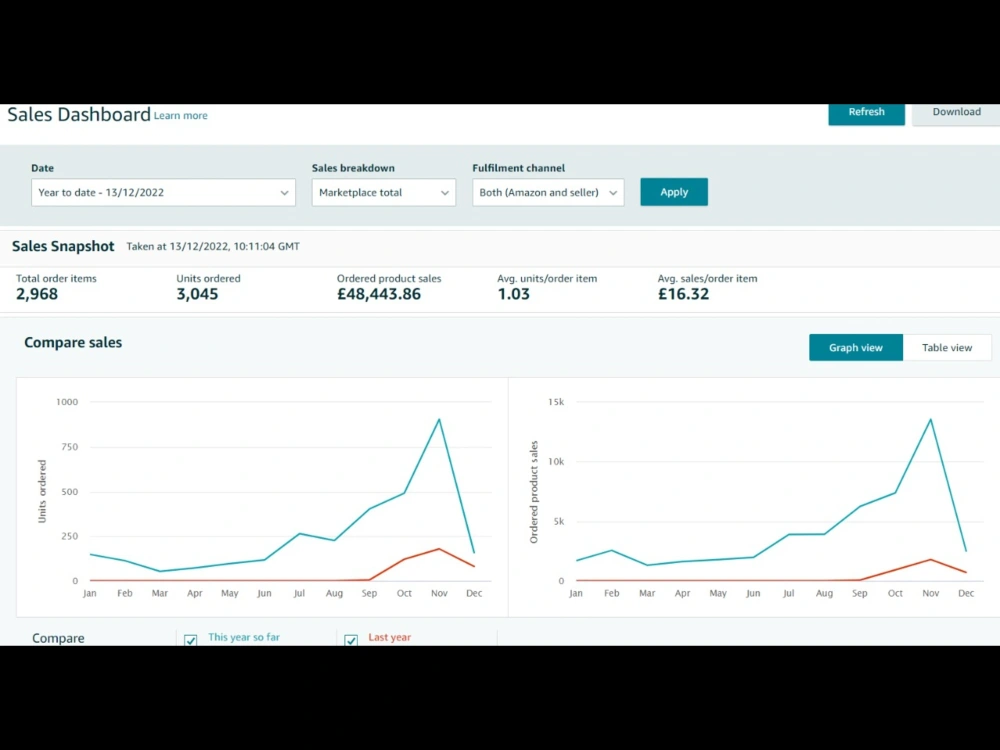Click the Nov peak on Ordered product sales chart

point(930,419)
